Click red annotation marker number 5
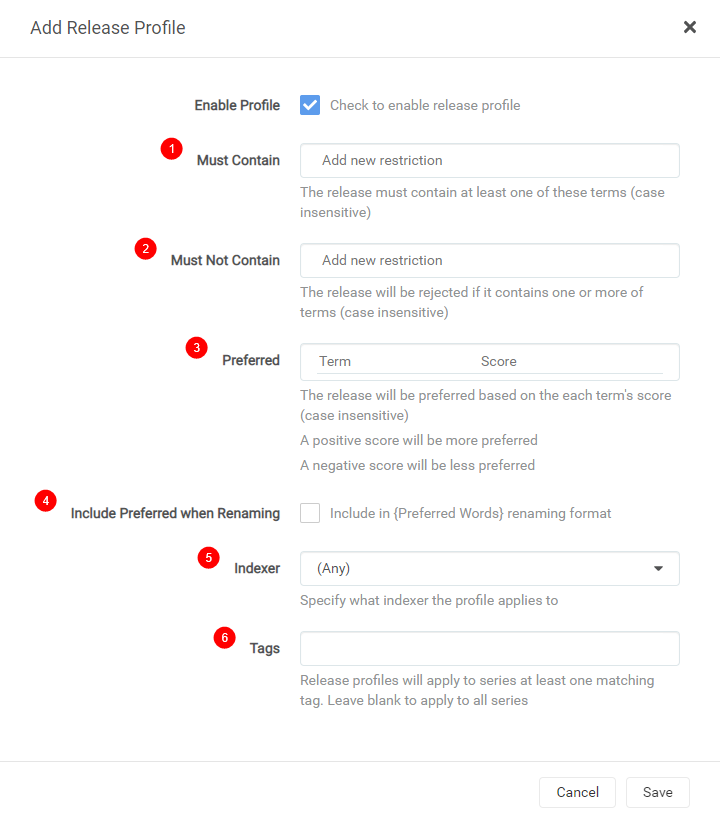This screenshot has height=823, width=720. (208, 557)
